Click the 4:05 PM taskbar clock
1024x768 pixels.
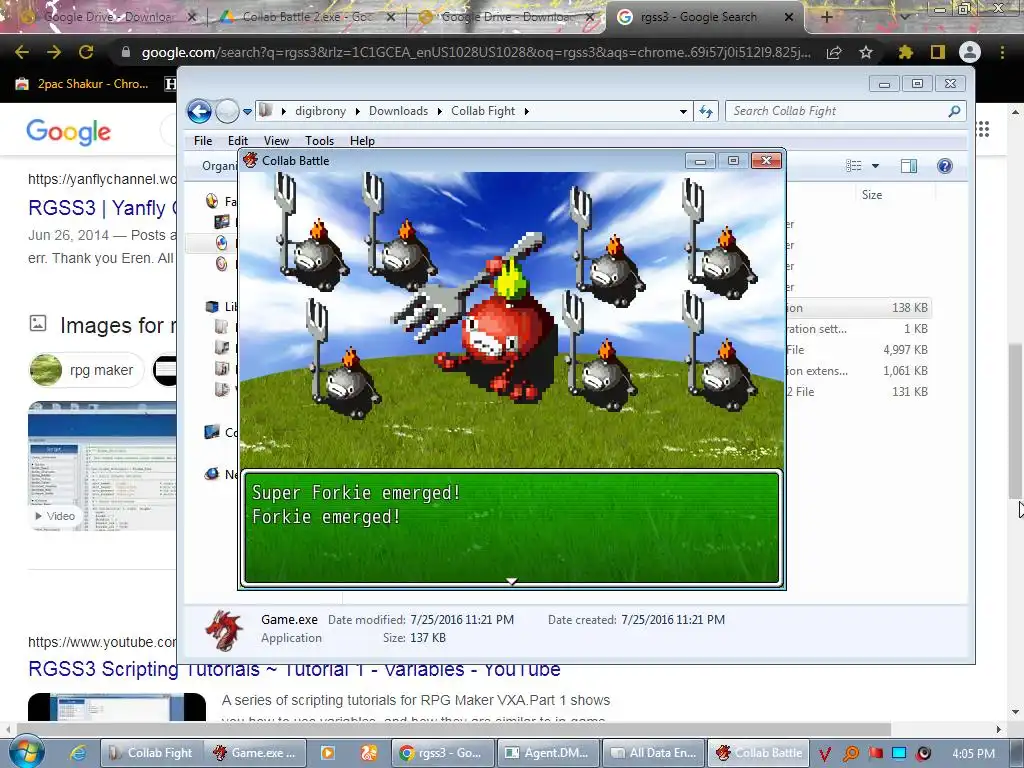click(973, 754)
